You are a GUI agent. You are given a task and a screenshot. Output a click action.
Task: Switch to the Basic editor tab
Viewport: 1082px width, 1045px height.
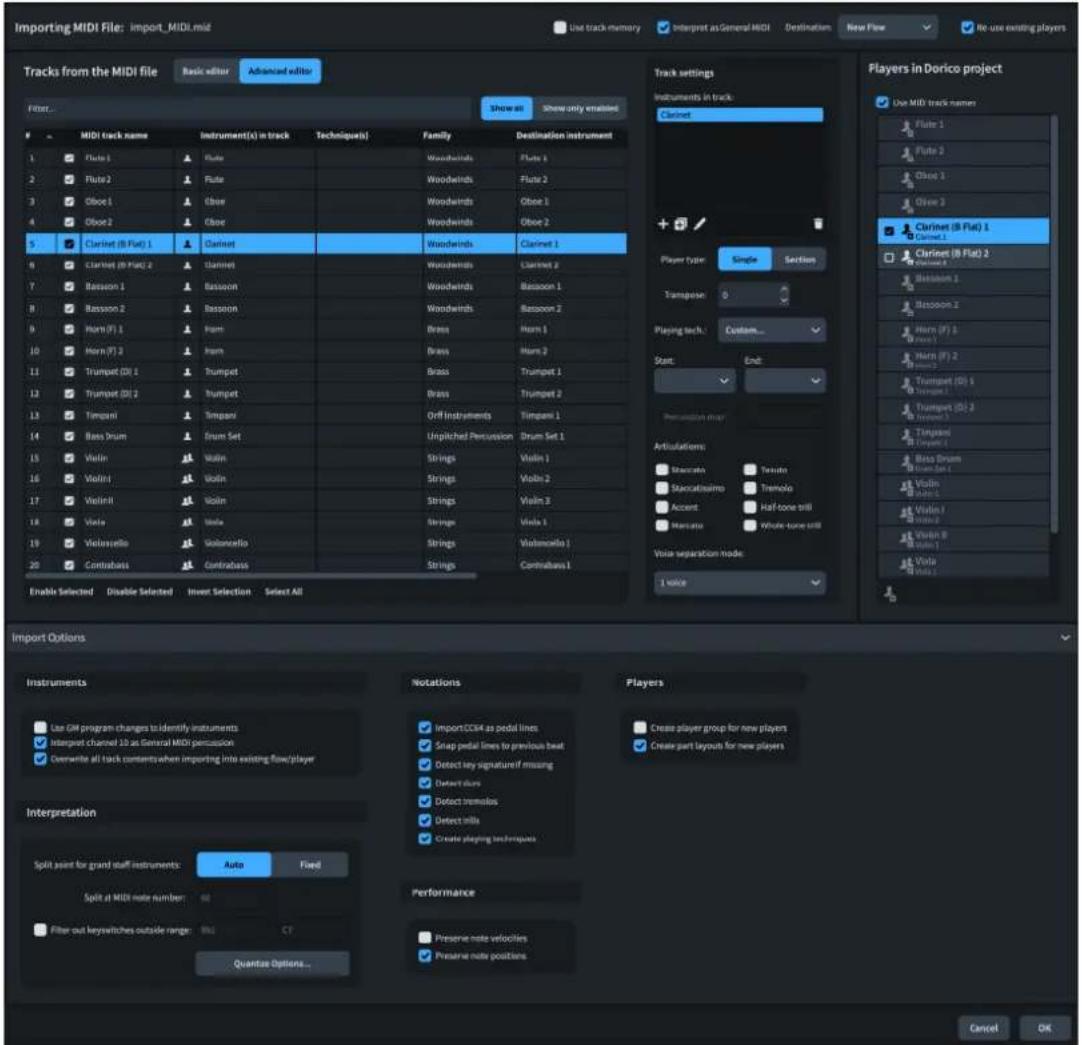point(206,71)
